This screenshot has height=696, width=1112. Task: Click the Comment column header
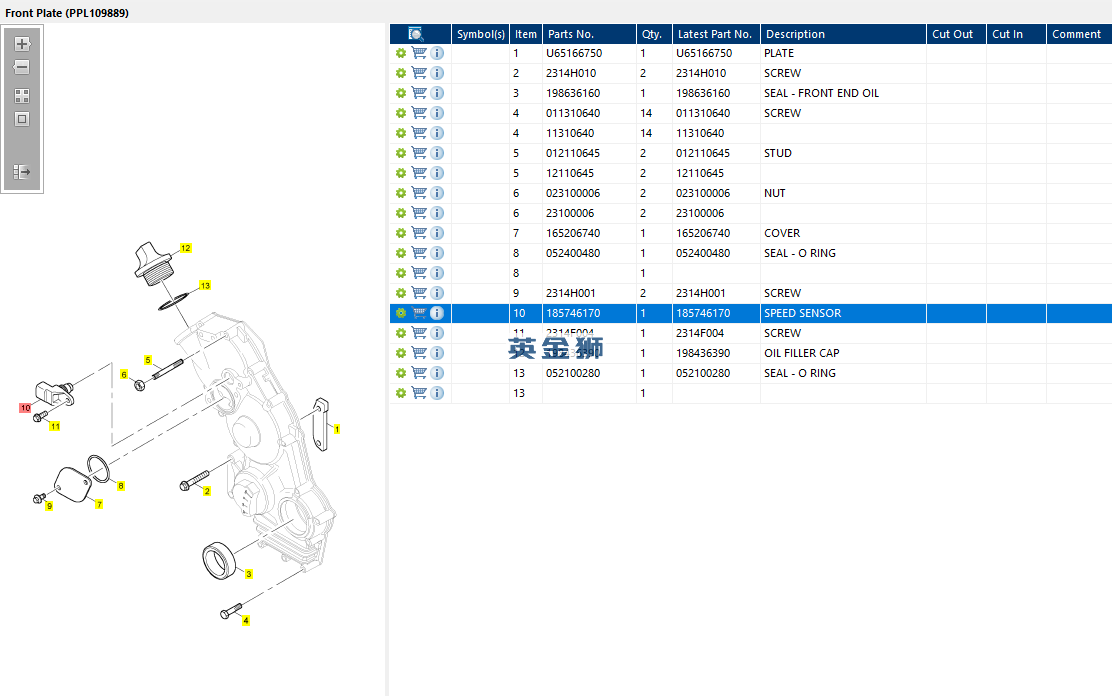pyautogui.click(x=1079, y=34)
